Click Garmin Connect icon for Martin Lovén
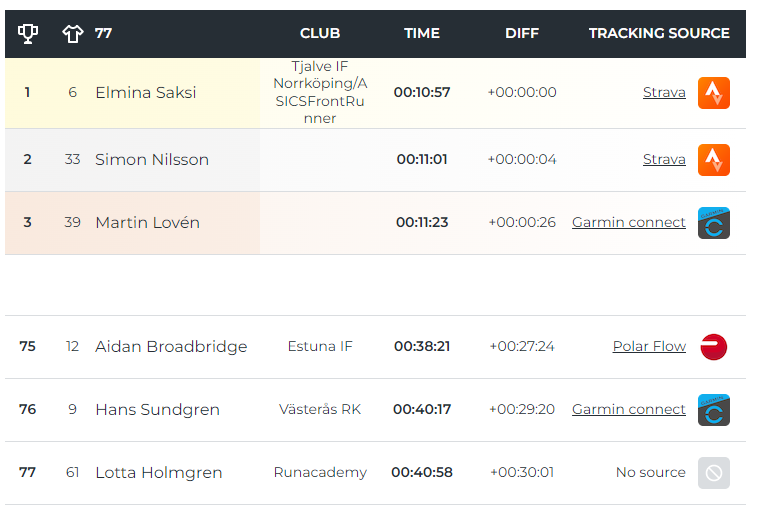This screenshot has width=757, height=514. coord(714,223)
